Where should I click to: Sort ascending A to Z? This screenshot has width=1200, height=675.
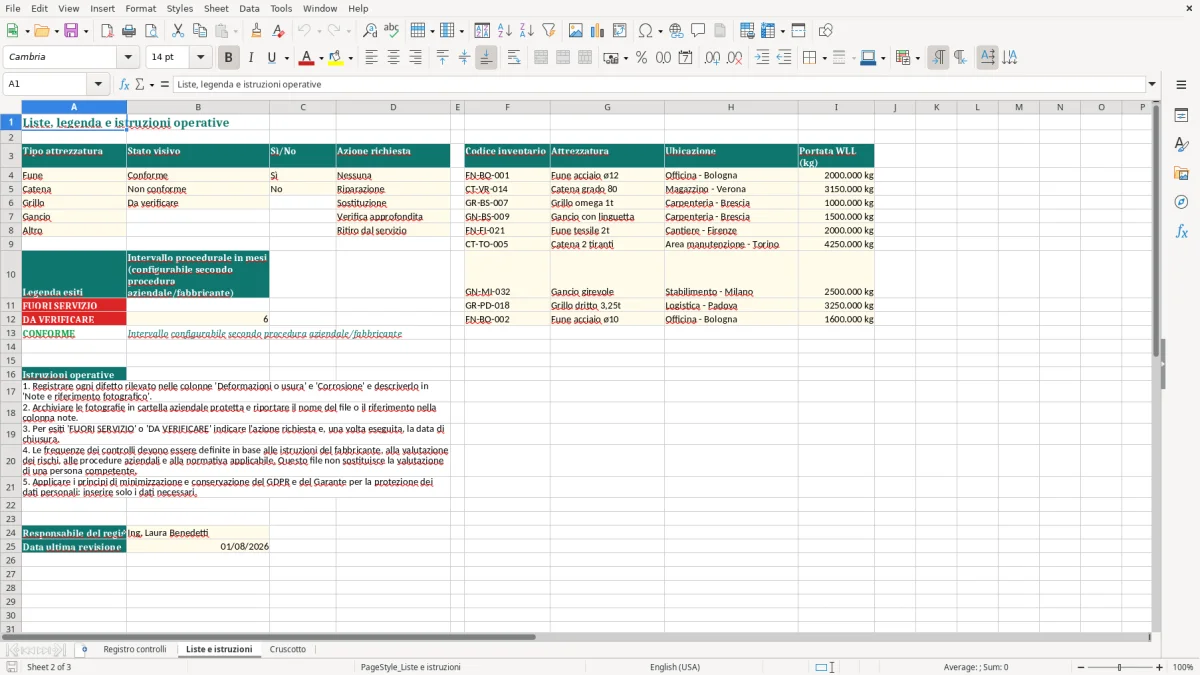click(505, 31)
